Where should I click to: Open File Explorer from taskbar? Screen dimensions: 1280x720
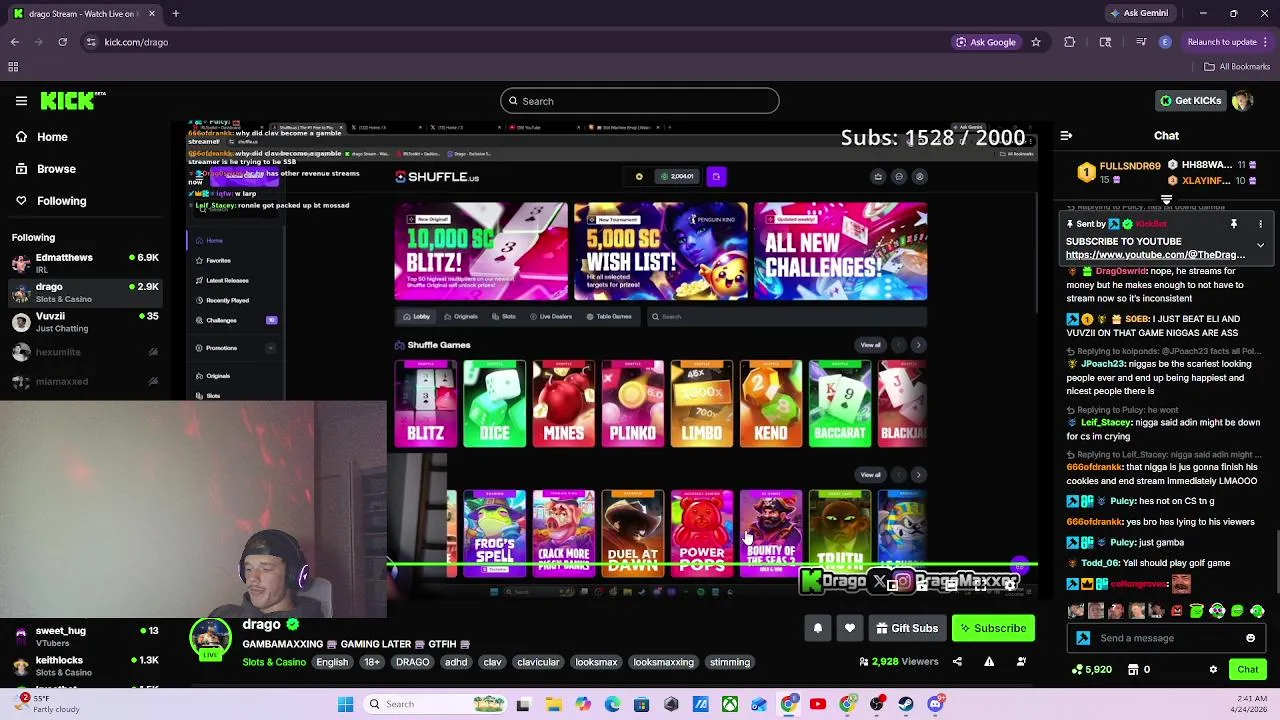553,704
